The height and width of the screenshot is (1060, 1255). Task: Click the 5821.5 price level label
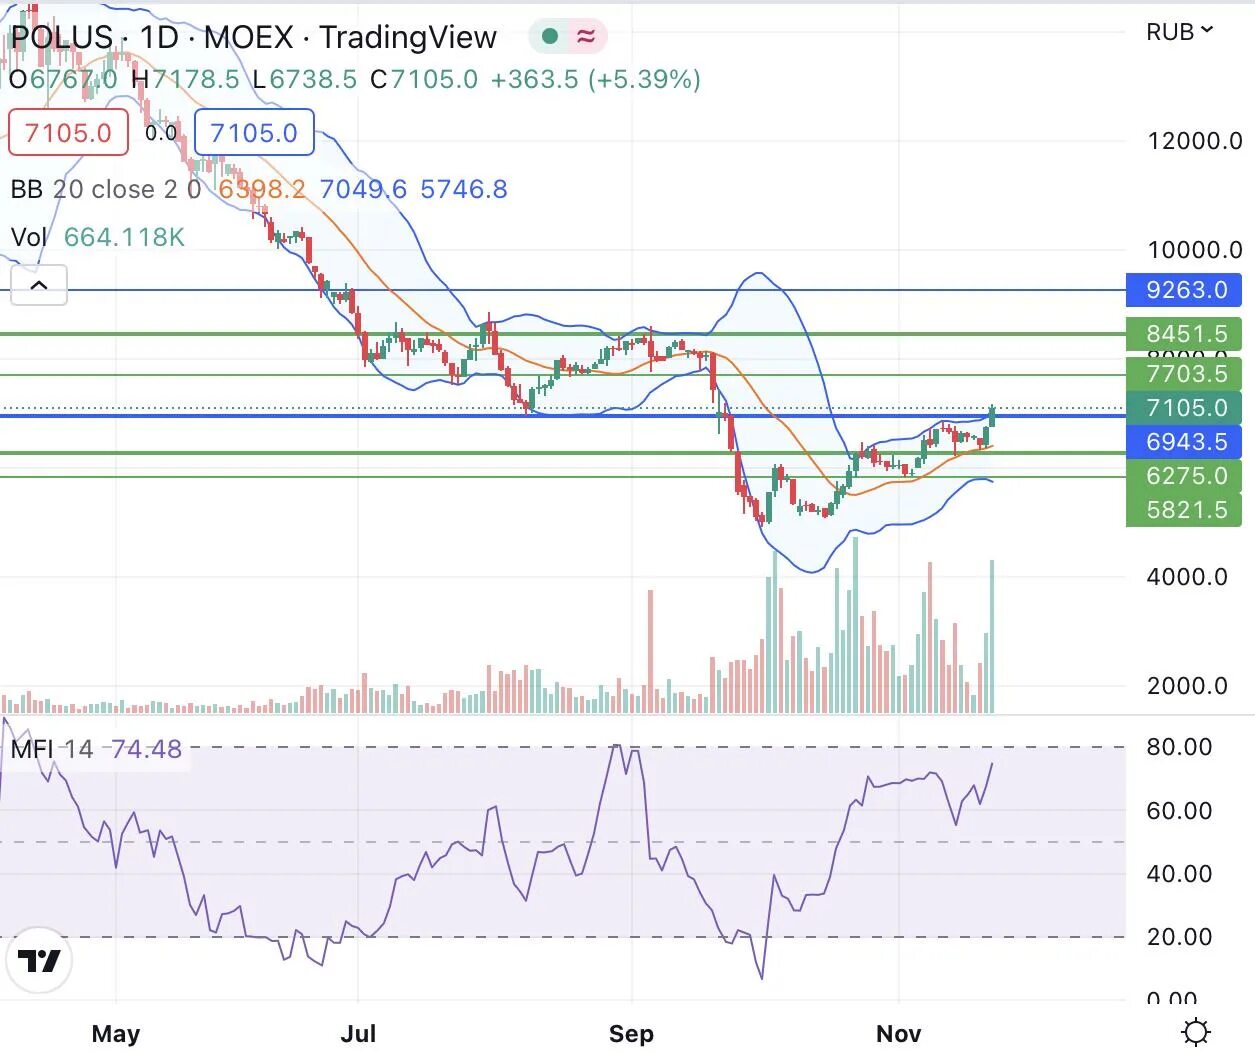pos(1184,510)
